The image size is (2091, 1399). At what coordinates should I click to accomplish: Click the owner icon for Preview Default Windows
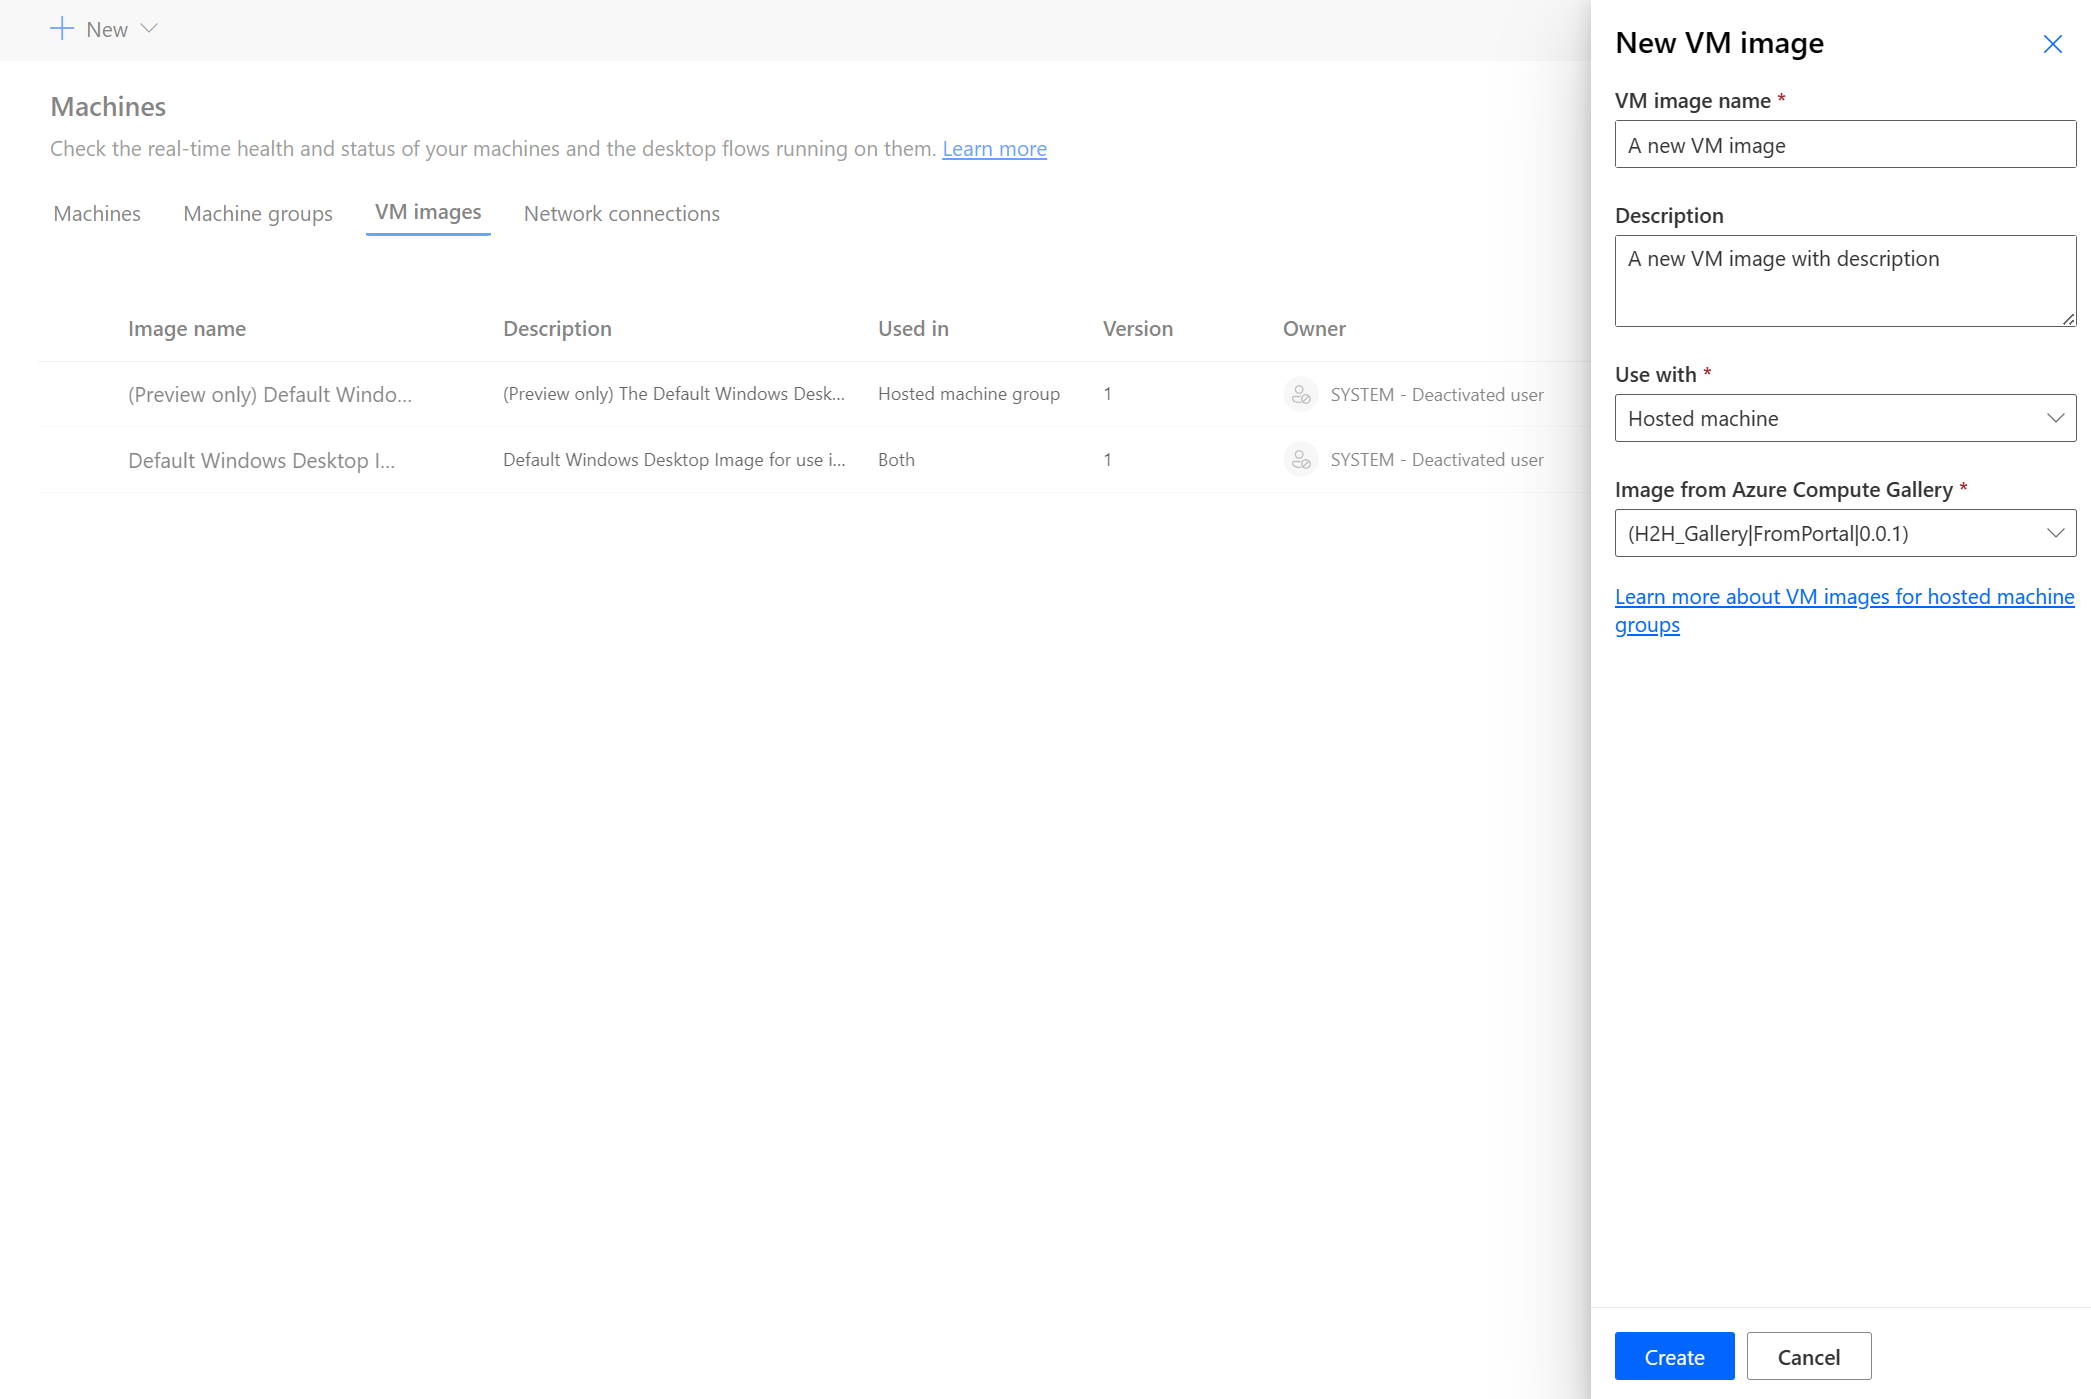click(x=1301, y=393)
